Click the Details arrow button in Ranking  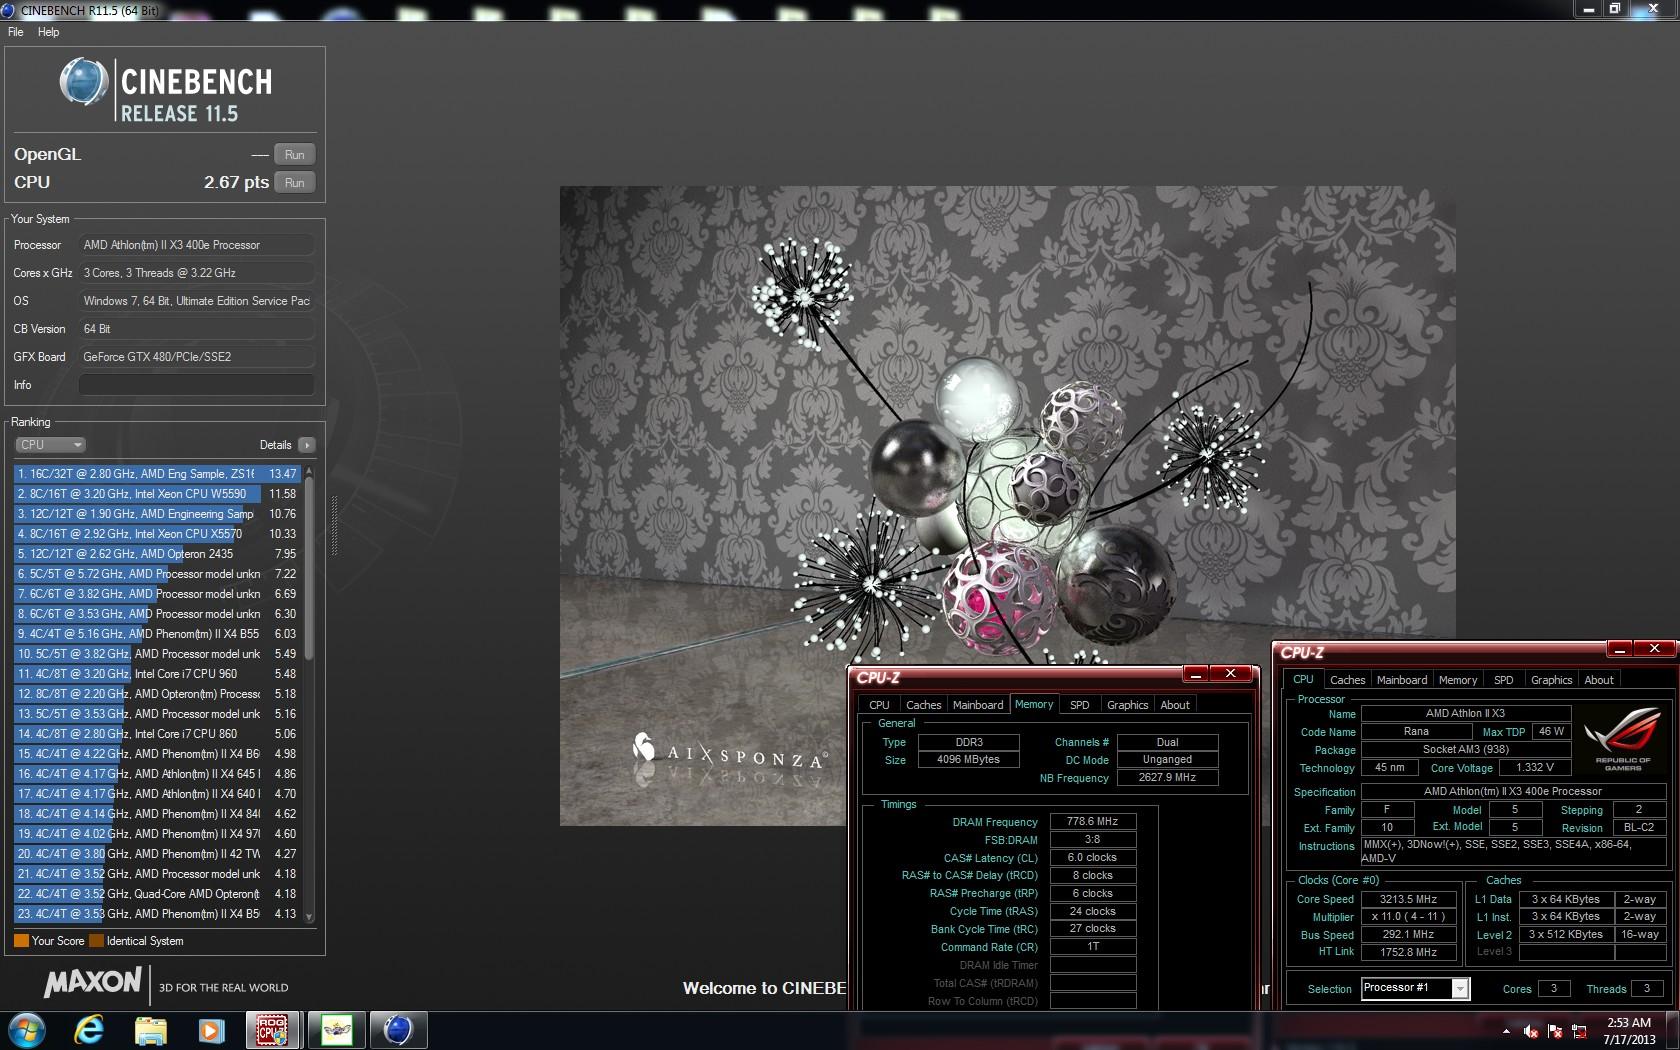click(306, 445)
